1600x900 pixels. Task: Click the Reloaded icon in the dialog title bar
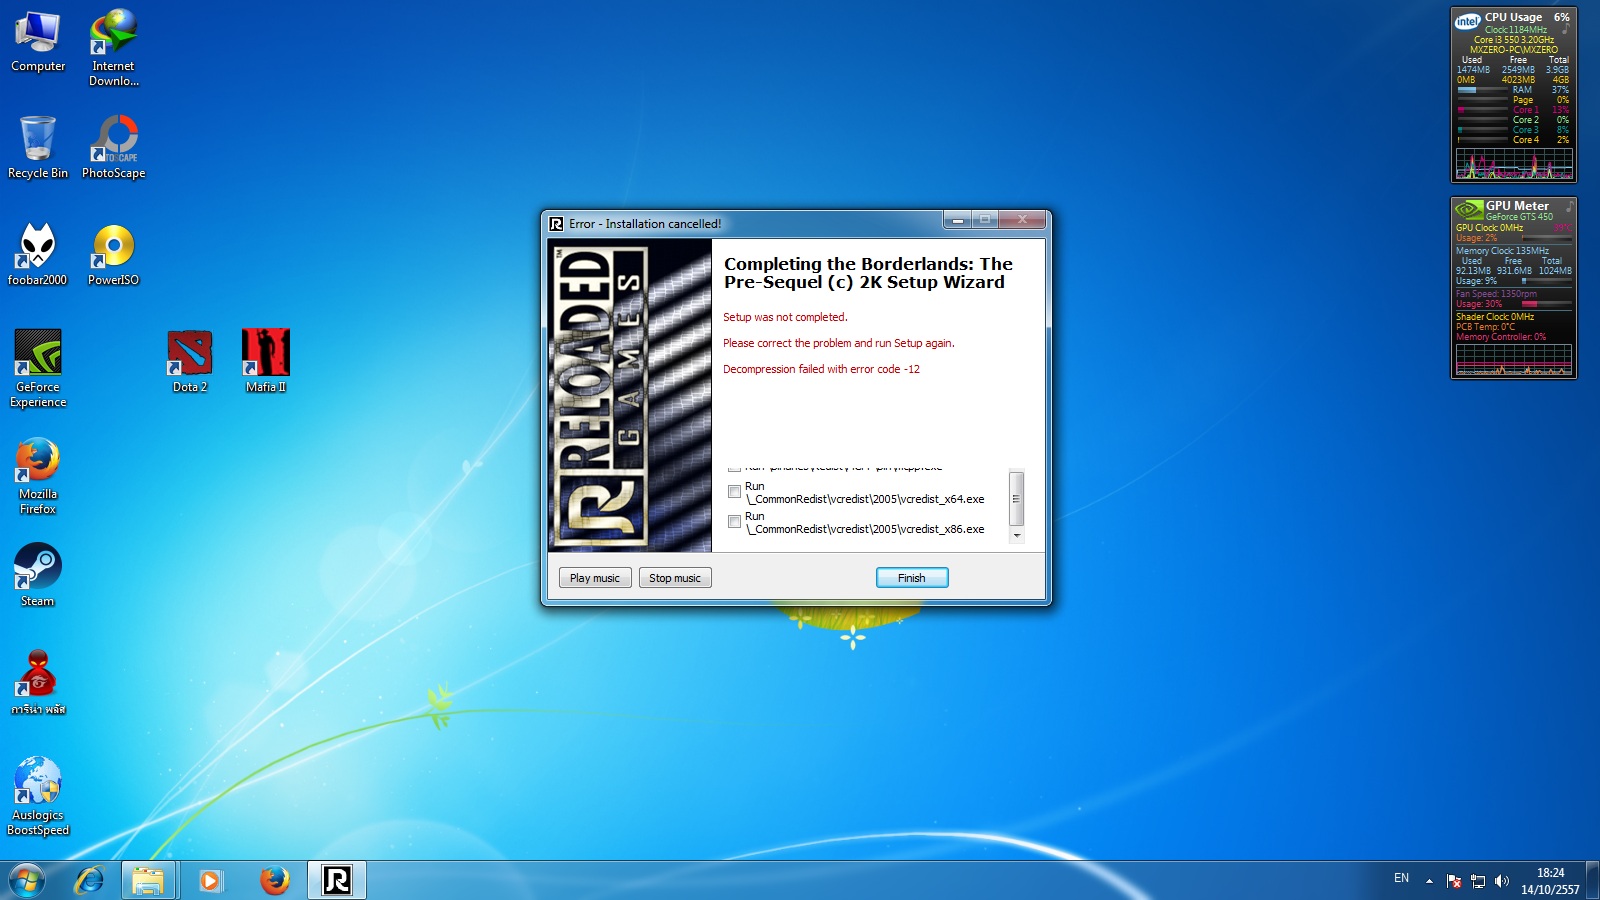pos(556,224)
